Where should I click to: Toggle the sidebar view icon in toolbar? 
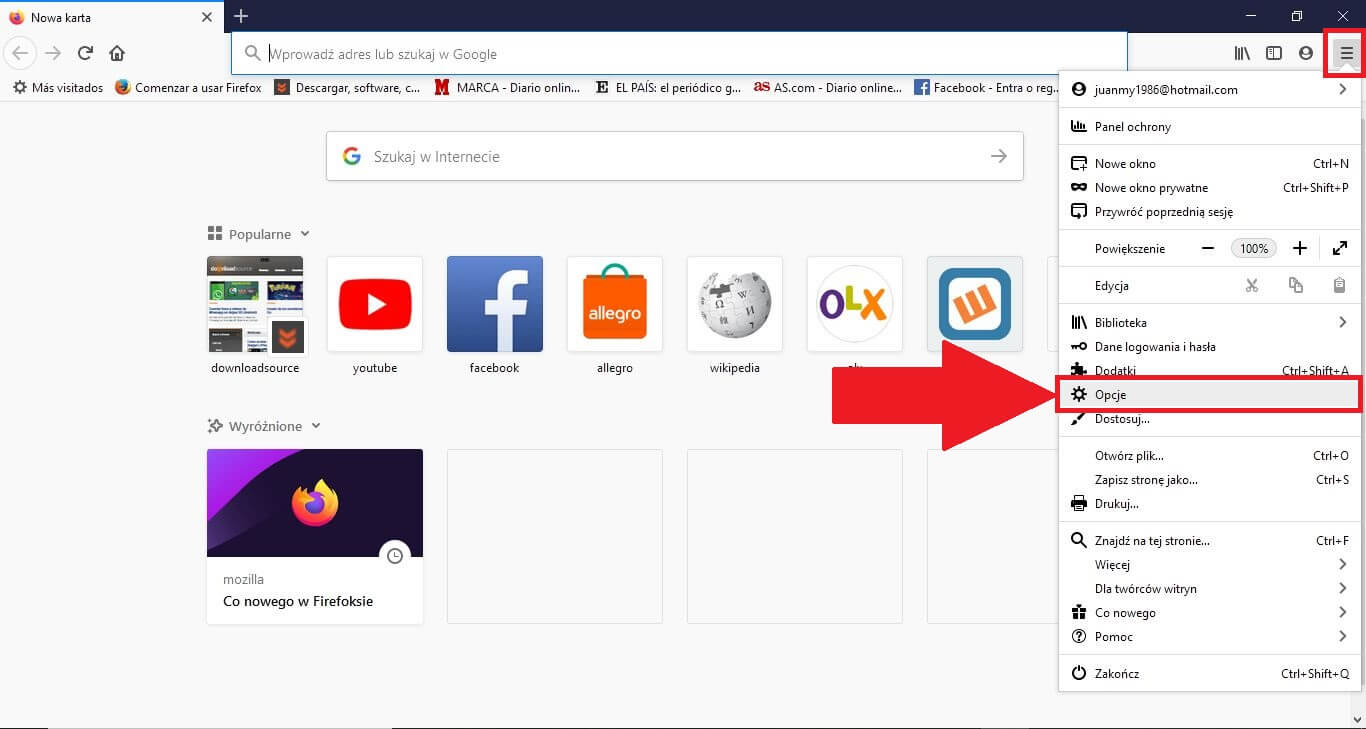point(1274,54)
